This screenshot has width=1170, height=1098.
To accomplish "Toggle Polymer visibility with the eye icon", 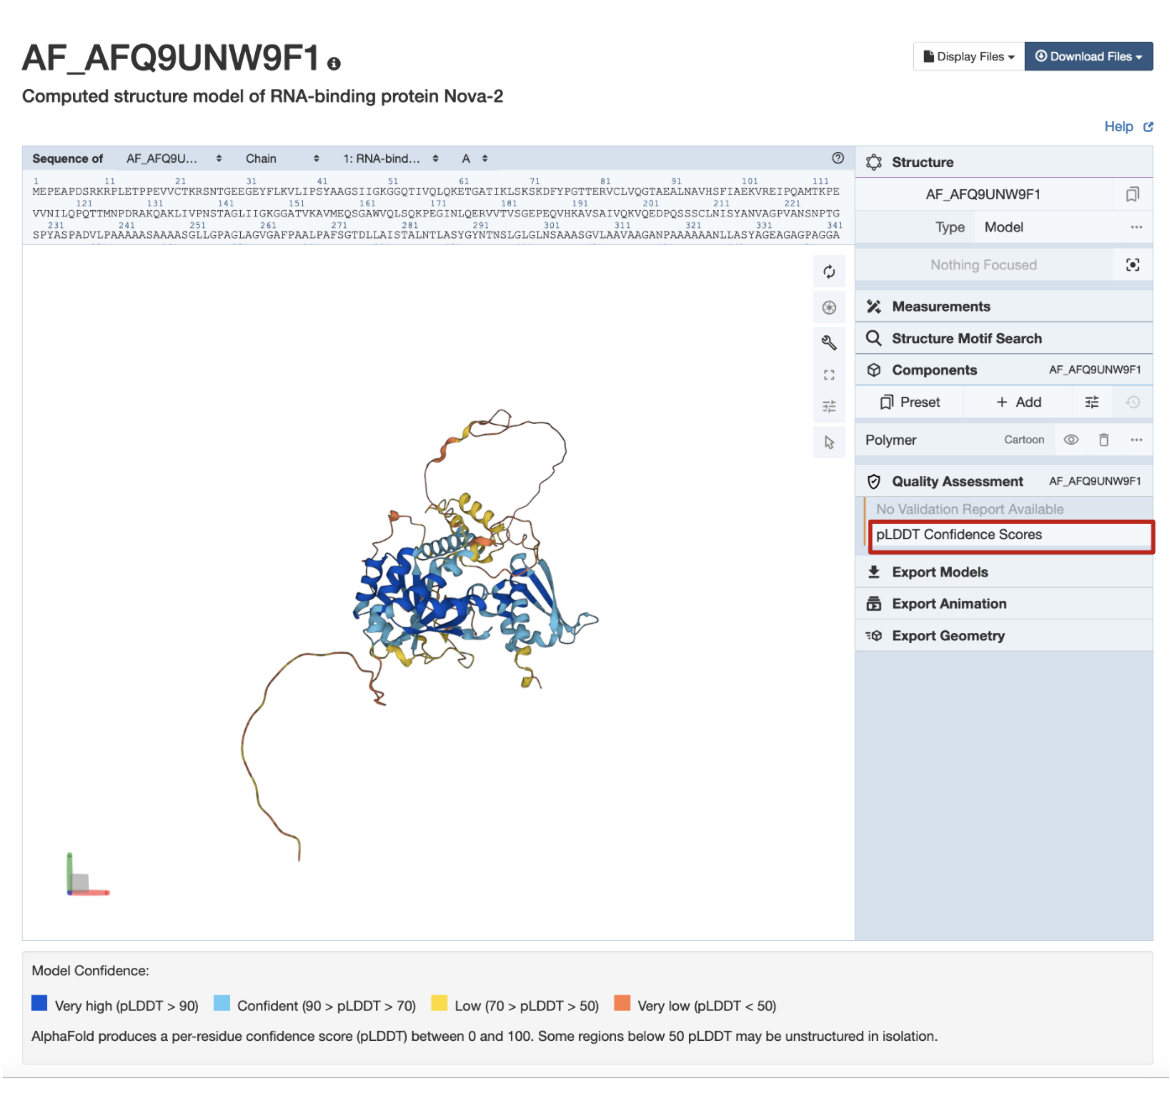I will click(1071, 440).
